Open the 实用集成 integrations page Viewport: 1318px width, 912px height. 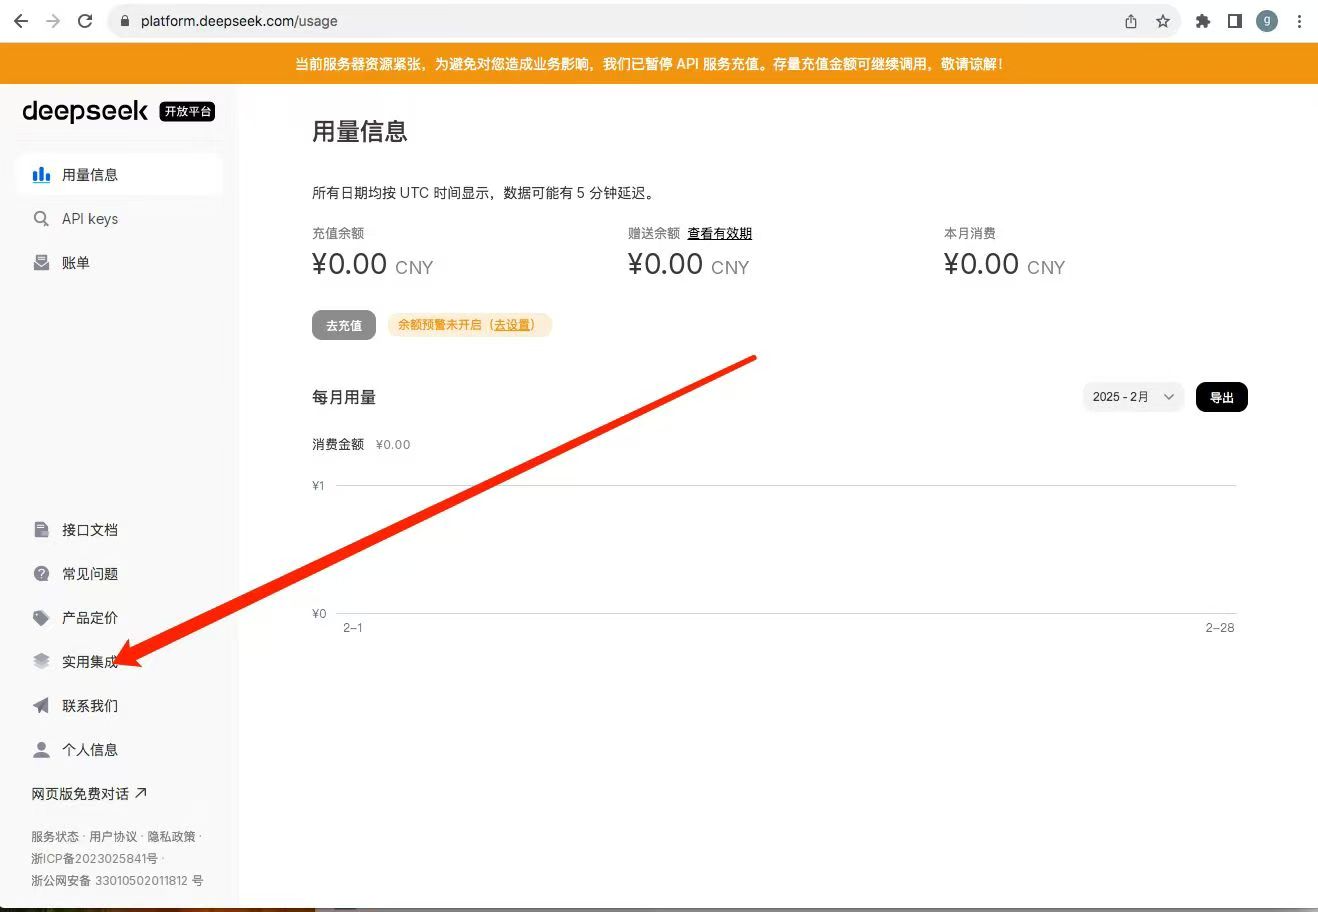pyautogui.click(x=89, y=661)
